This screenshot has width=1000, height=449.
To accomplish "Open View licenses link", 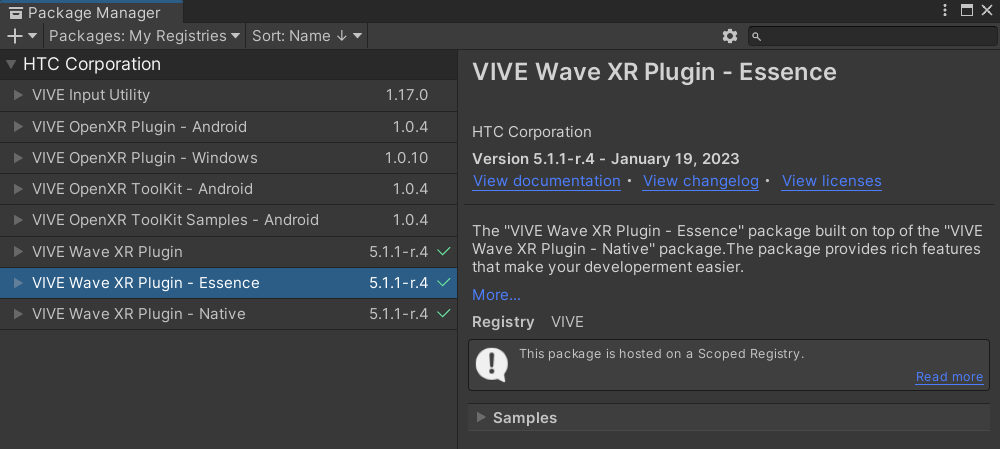I will click(832, 181).
